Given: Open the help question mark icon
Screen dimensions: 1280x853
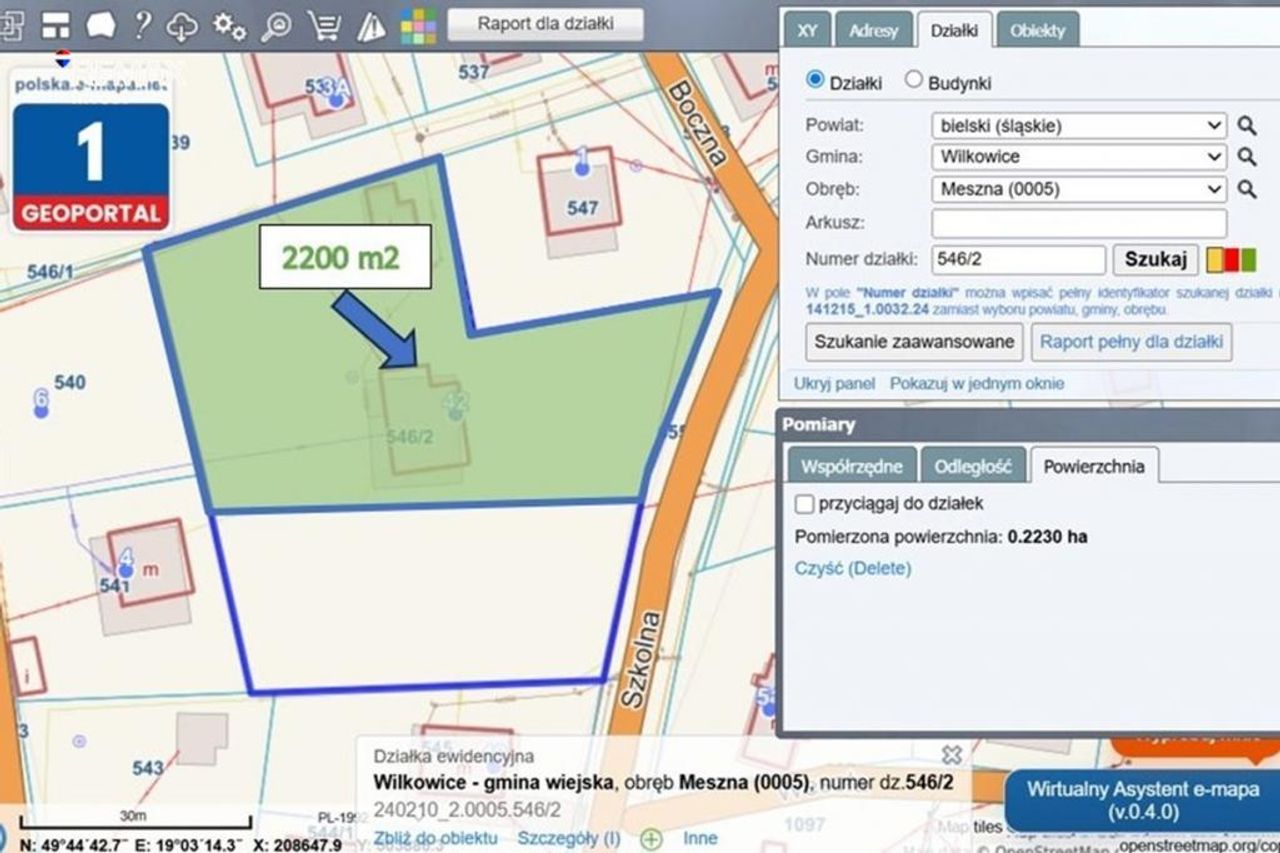Looking at the screenshot, I should 142,25.
